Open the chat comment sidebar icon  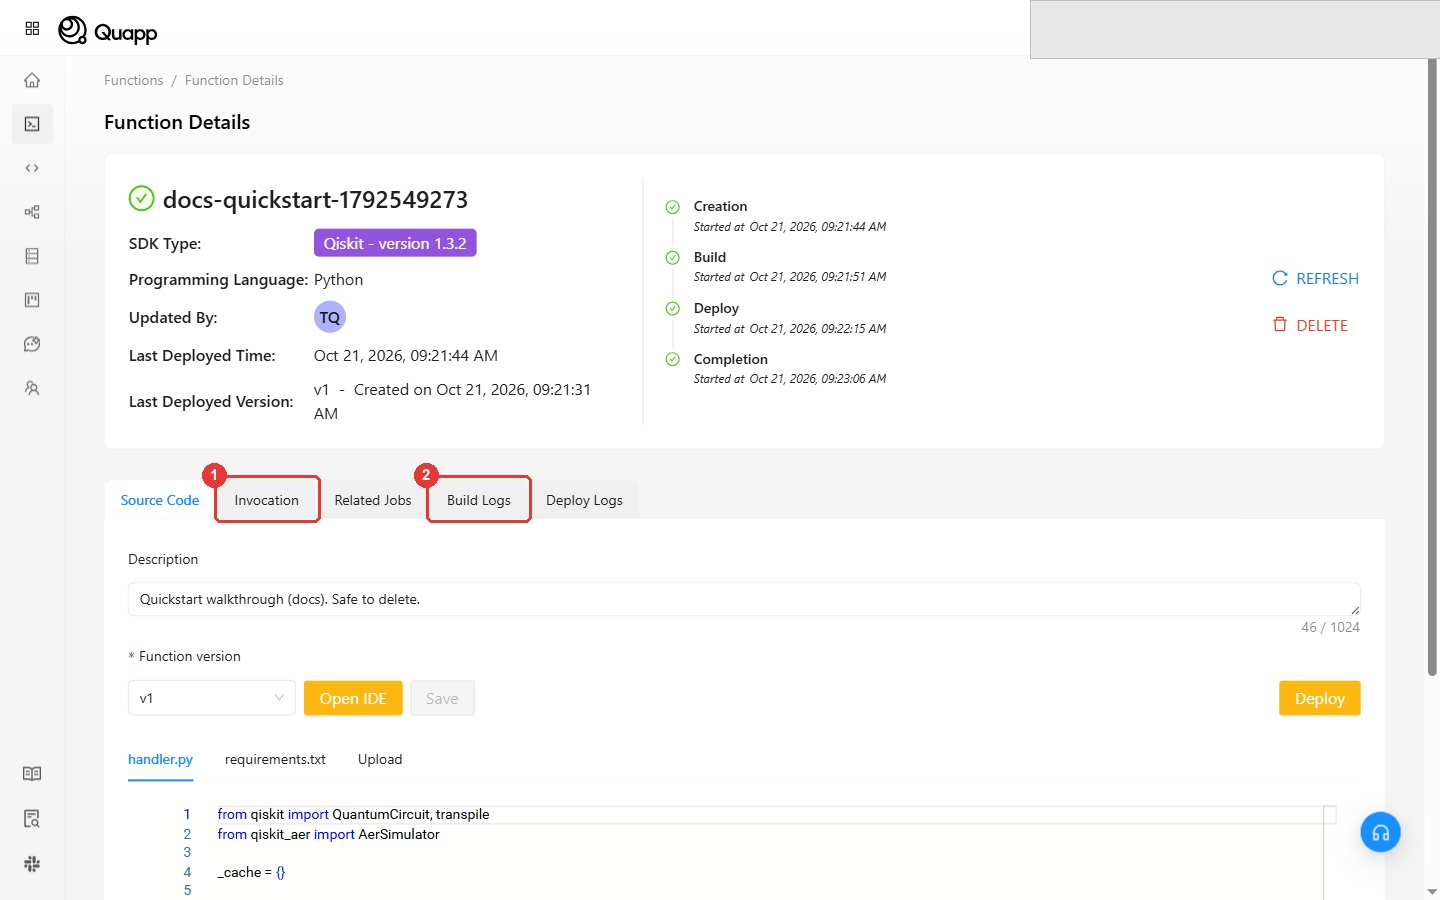[x=32, y=344]
